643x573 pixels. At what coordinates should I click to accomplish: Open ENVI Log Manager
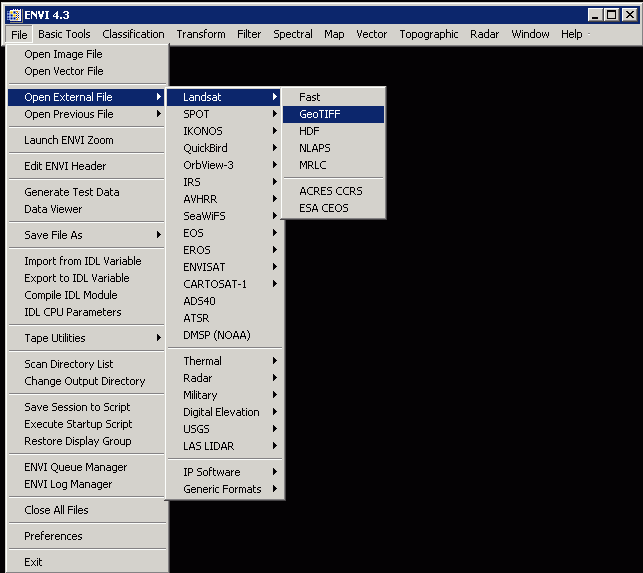tap(87, 484)
